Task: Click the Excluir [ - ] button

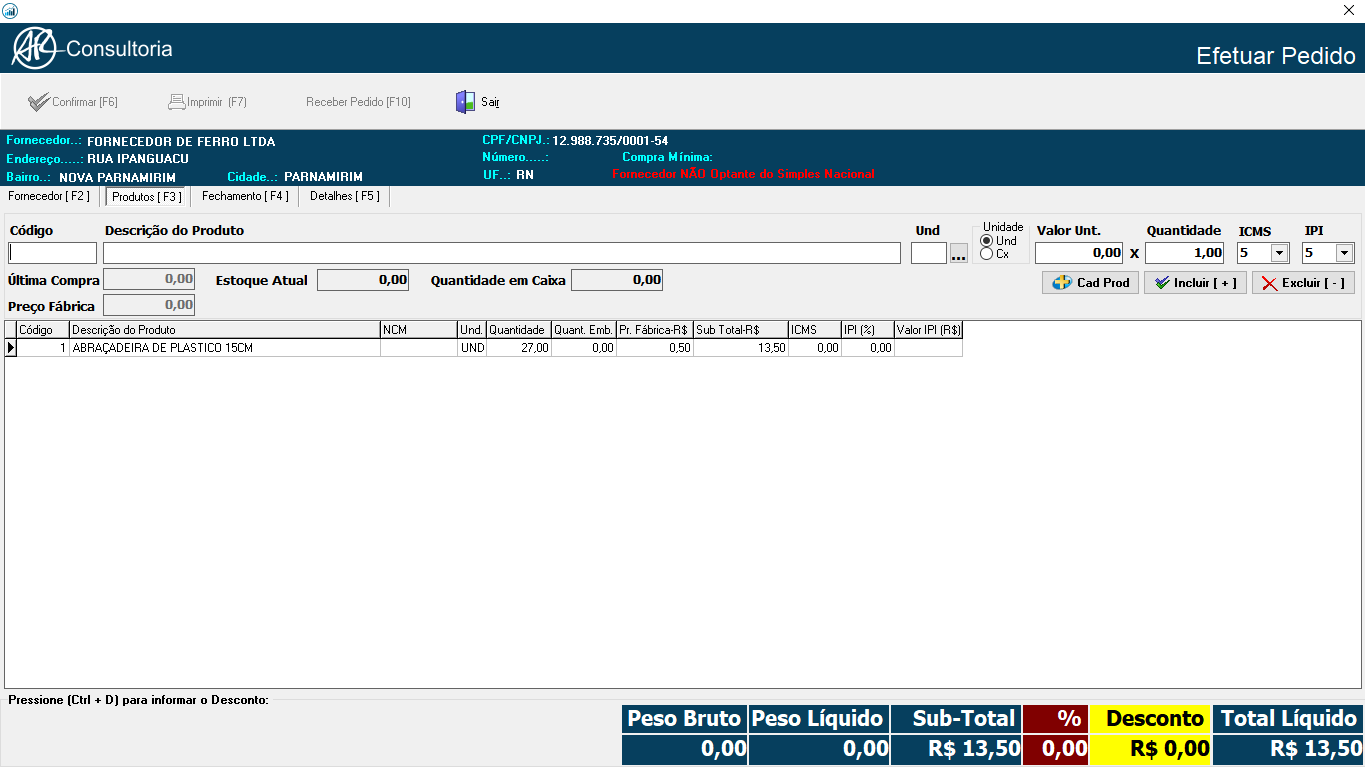Action: (x=1303, y=283)
